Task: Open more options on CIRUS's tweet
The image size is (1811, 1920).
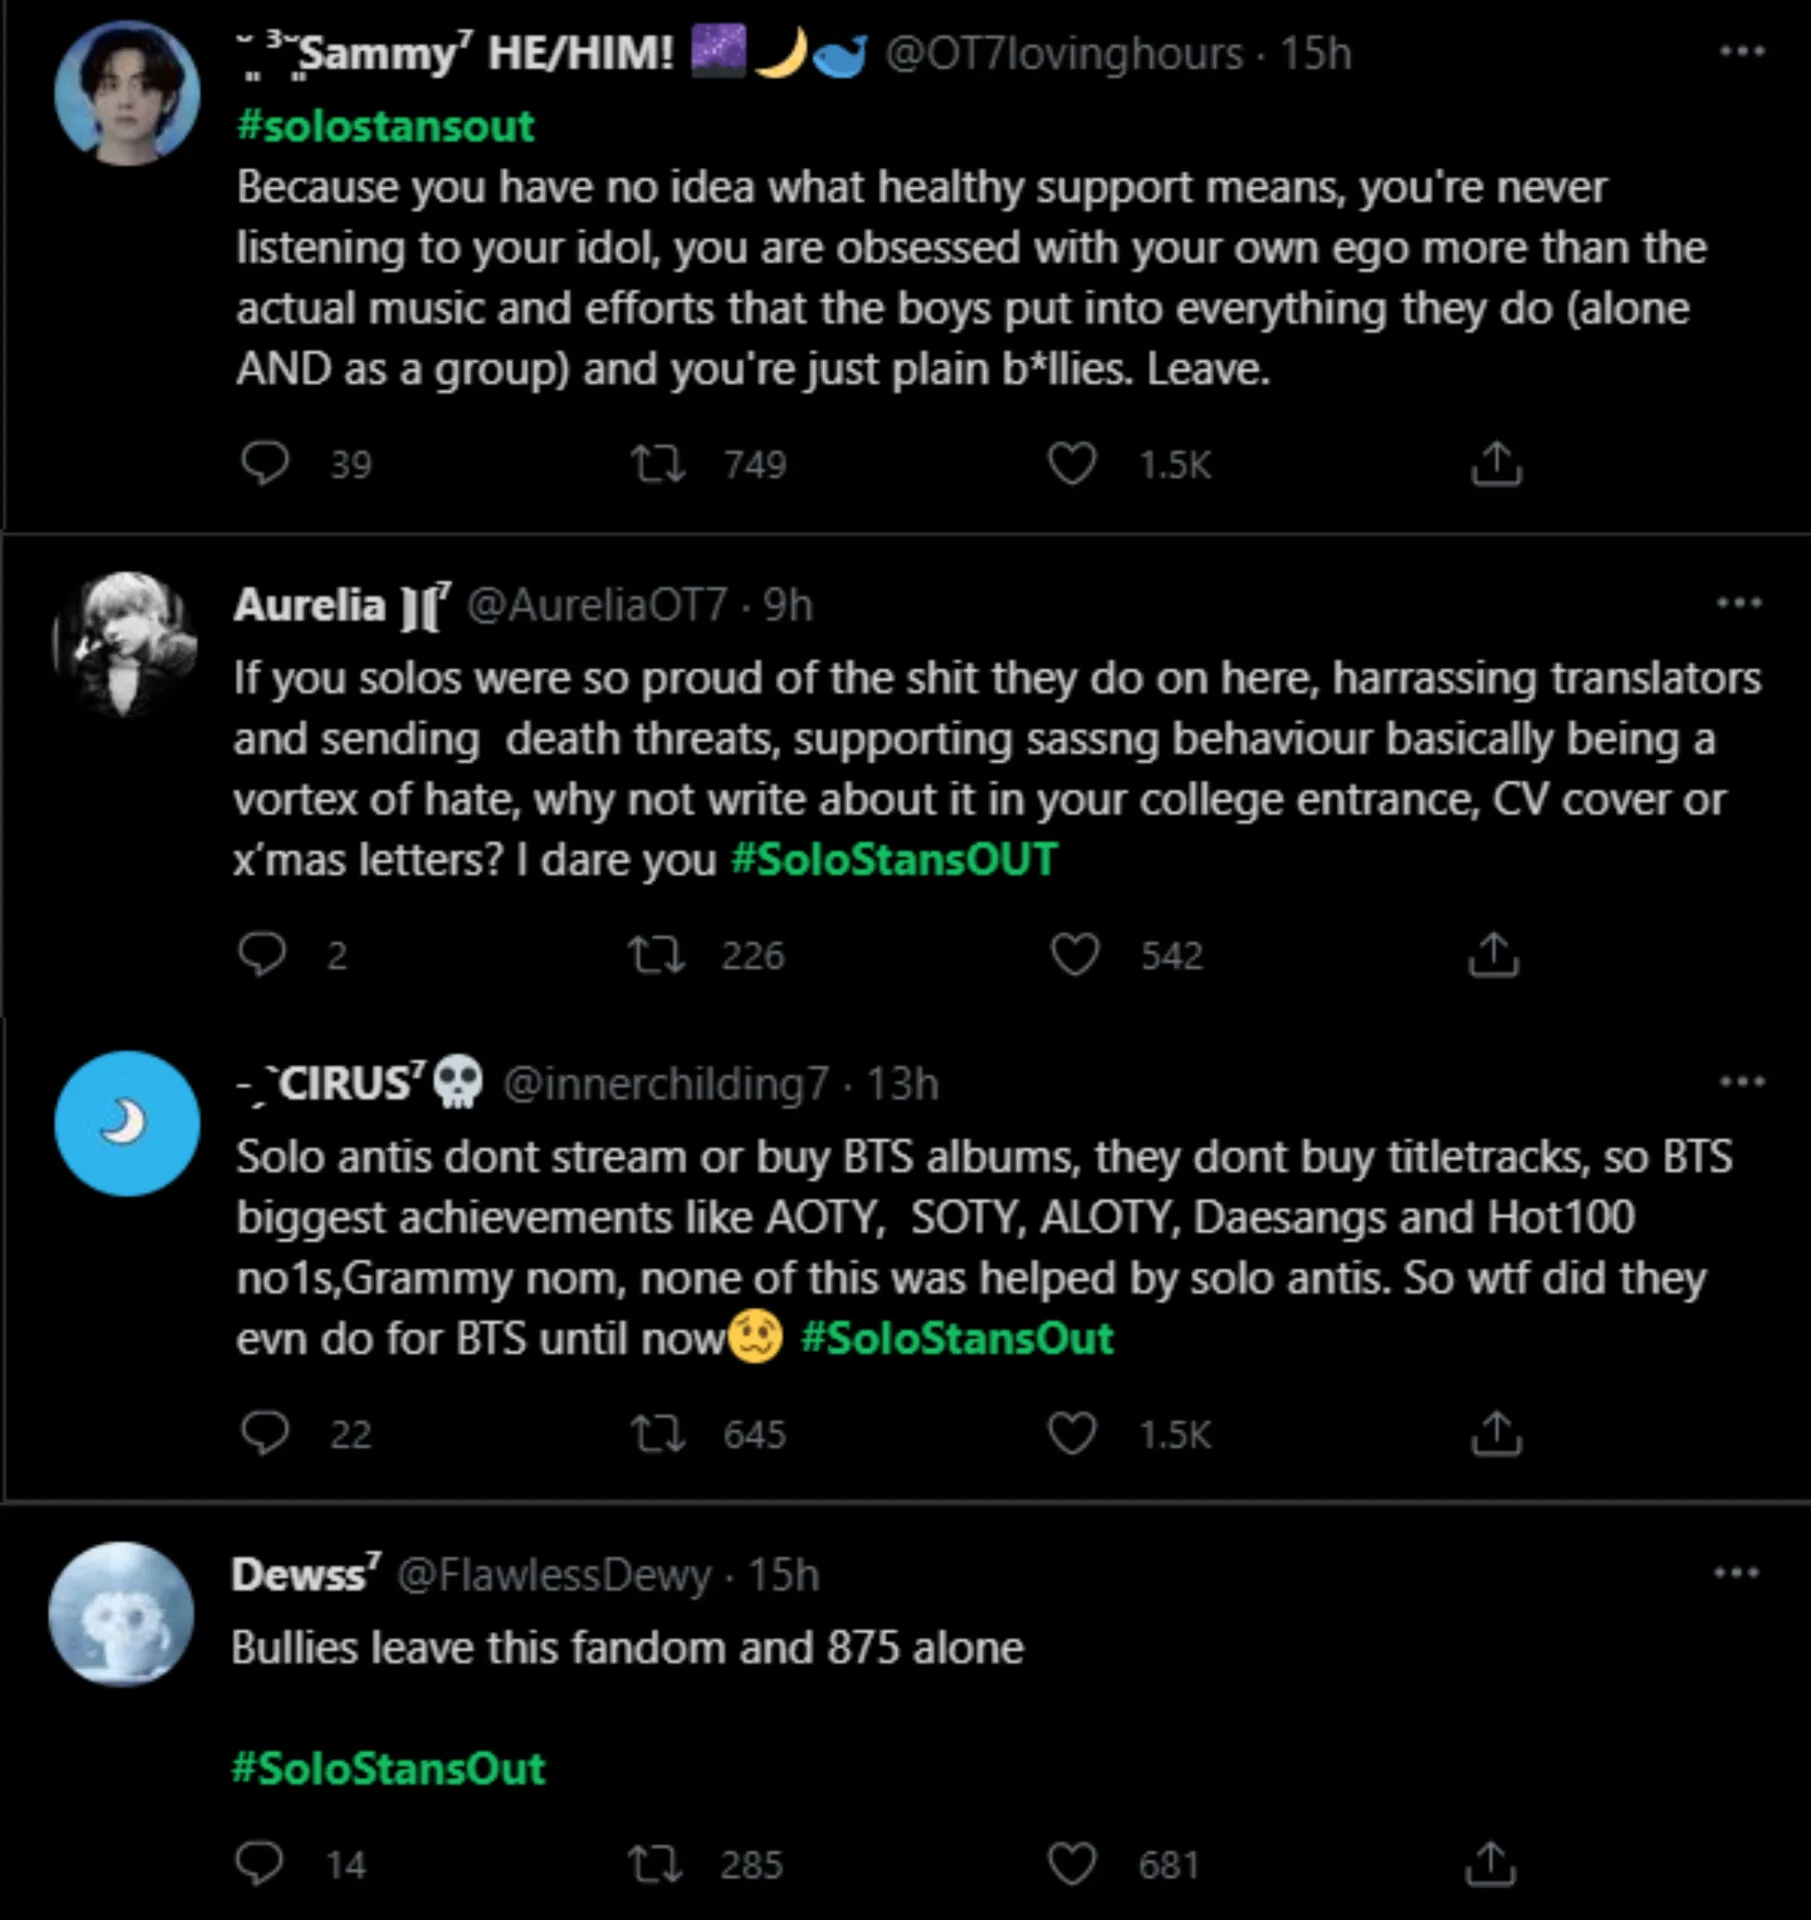Action: click(1741, 1082)
